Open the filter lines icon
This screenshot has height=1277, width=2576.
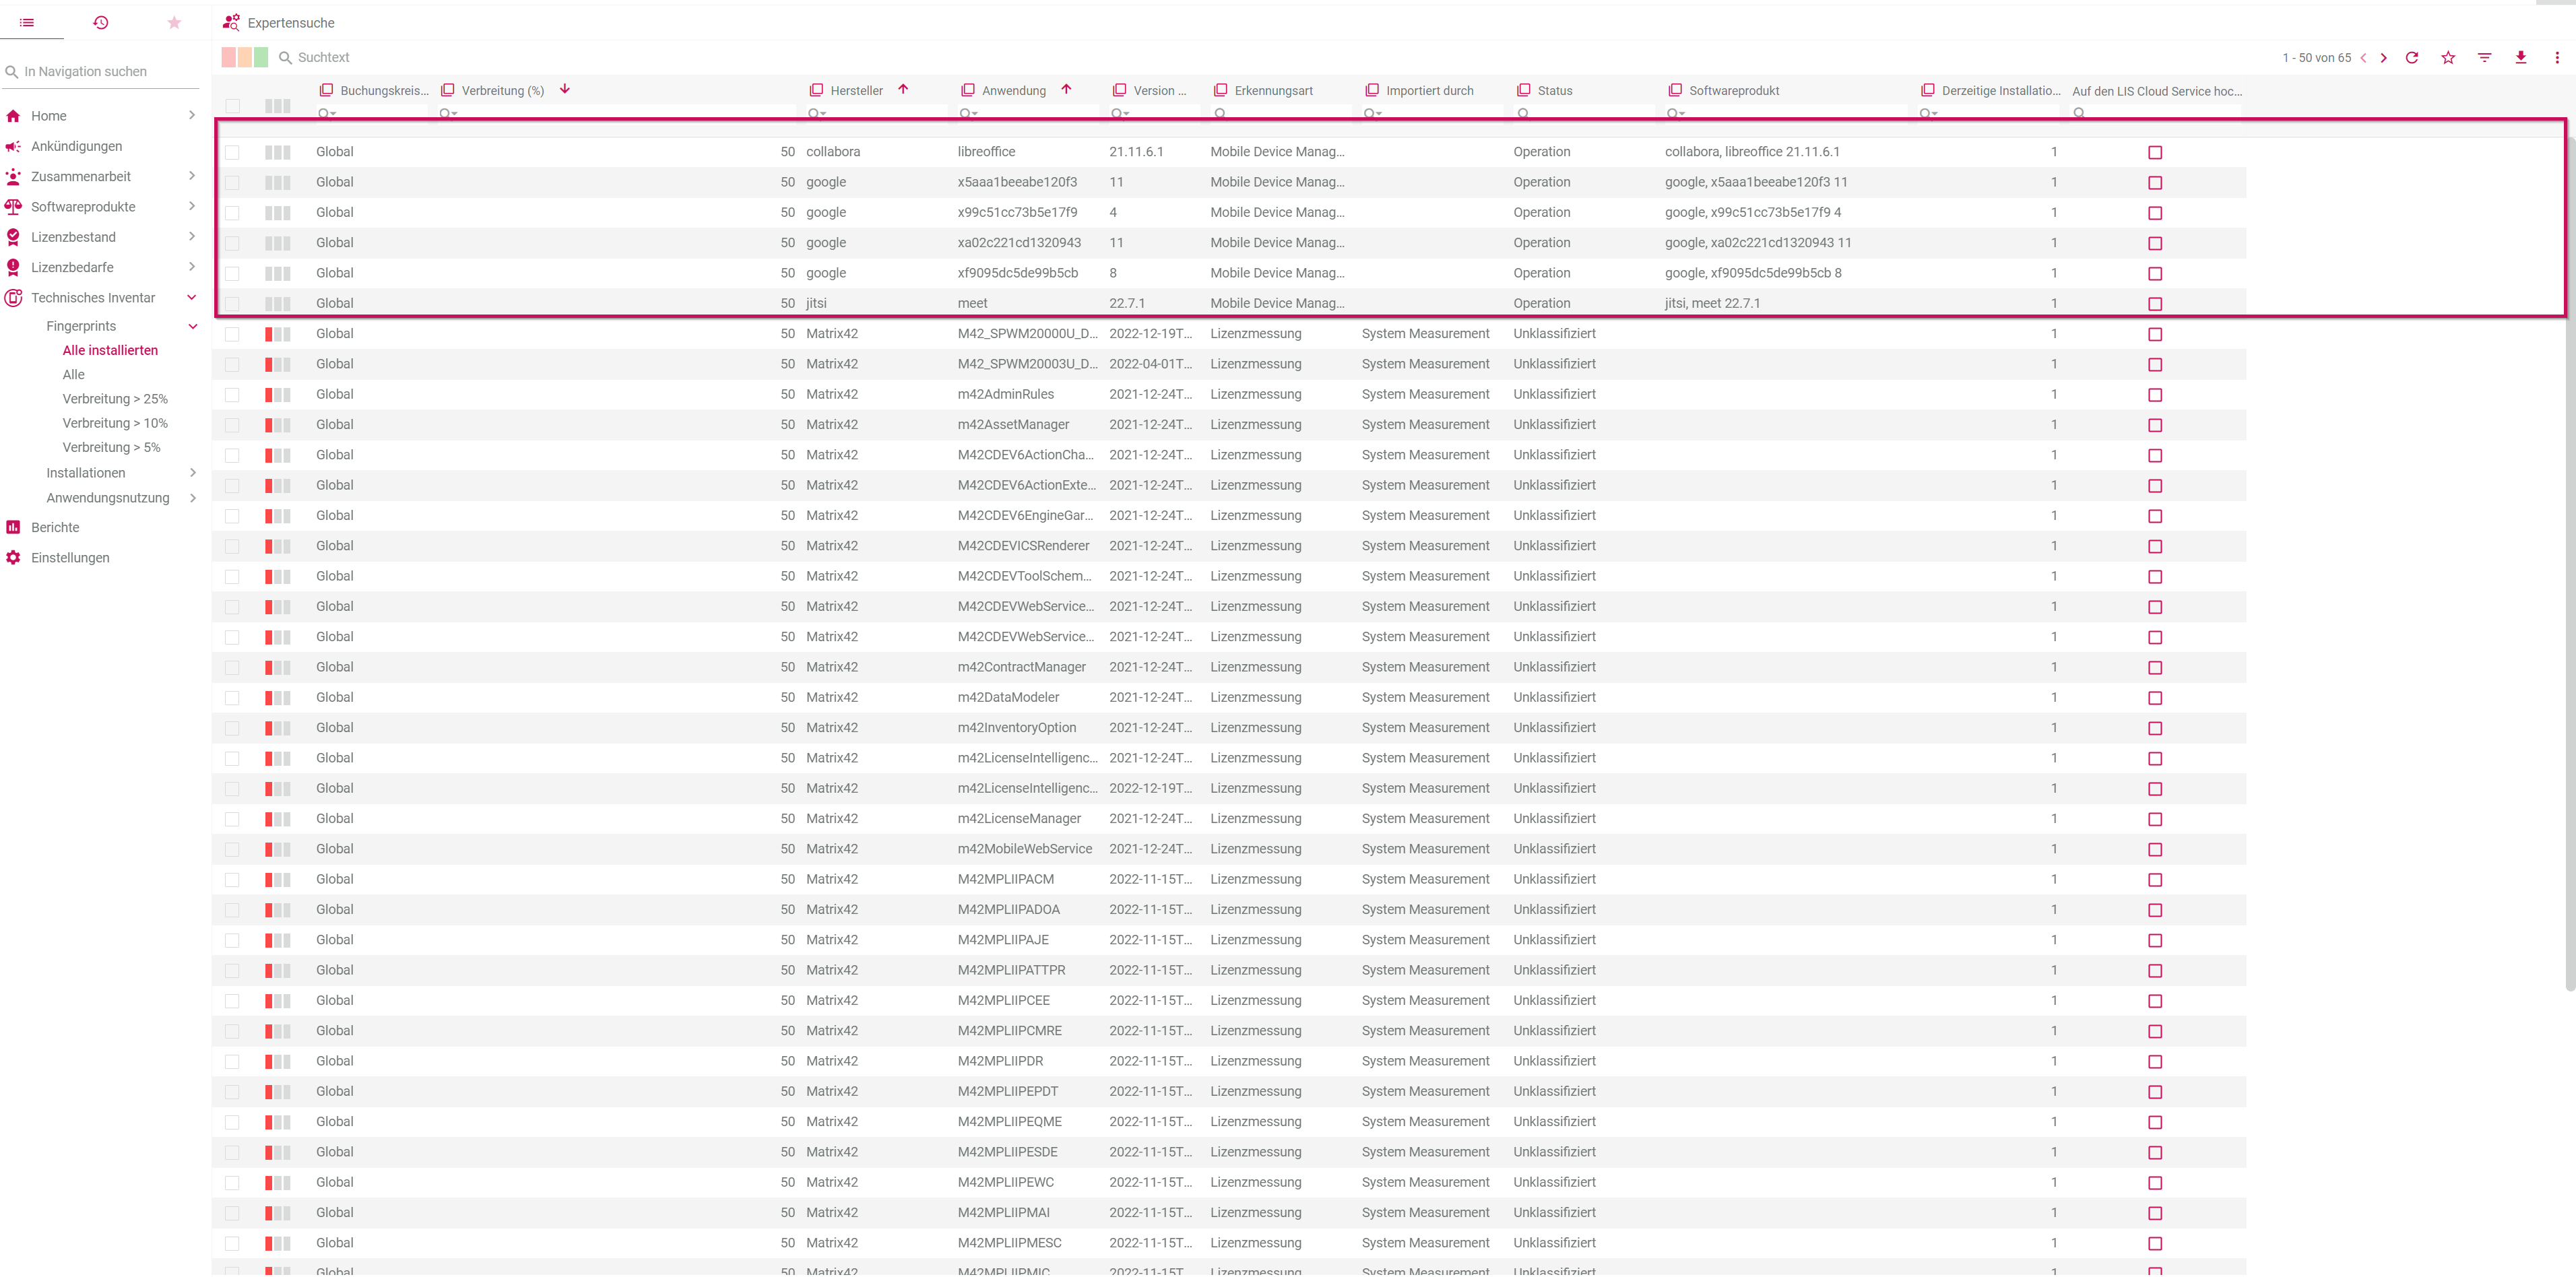pyautogui.click(x=2484, y=58)
